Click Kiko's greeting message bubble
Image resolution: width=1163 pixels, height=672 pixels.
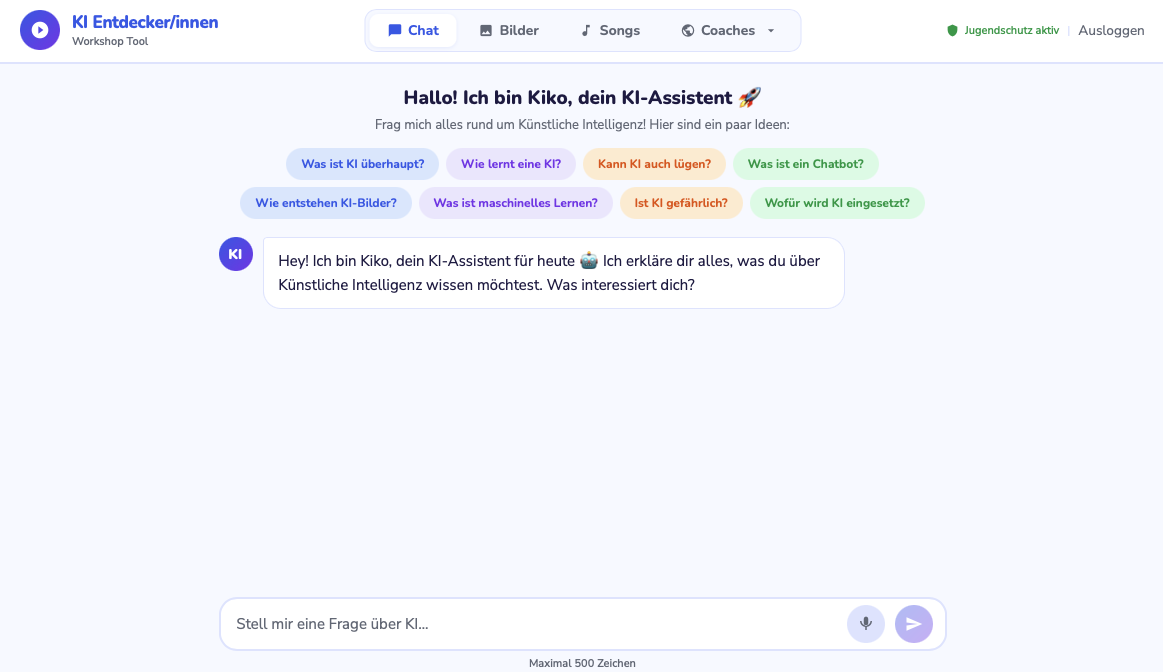(x=554, y=273)
